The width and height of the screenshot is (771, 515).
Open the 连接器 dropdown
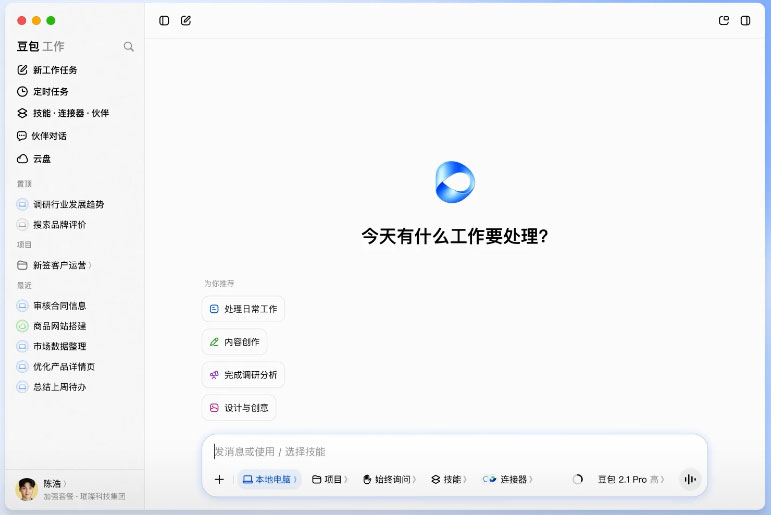507,479
